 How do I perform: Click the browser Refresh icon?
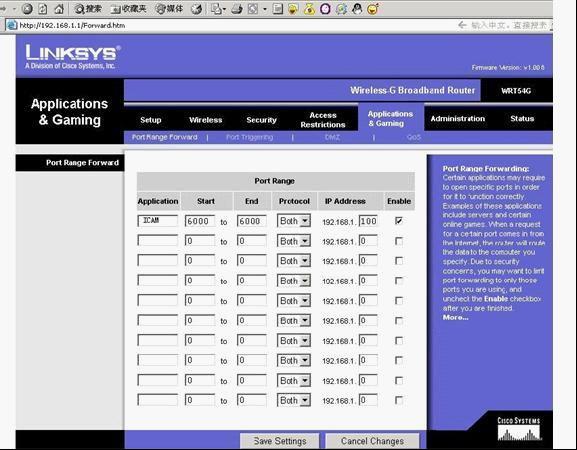pyautogui.click(x=43, y=8)
